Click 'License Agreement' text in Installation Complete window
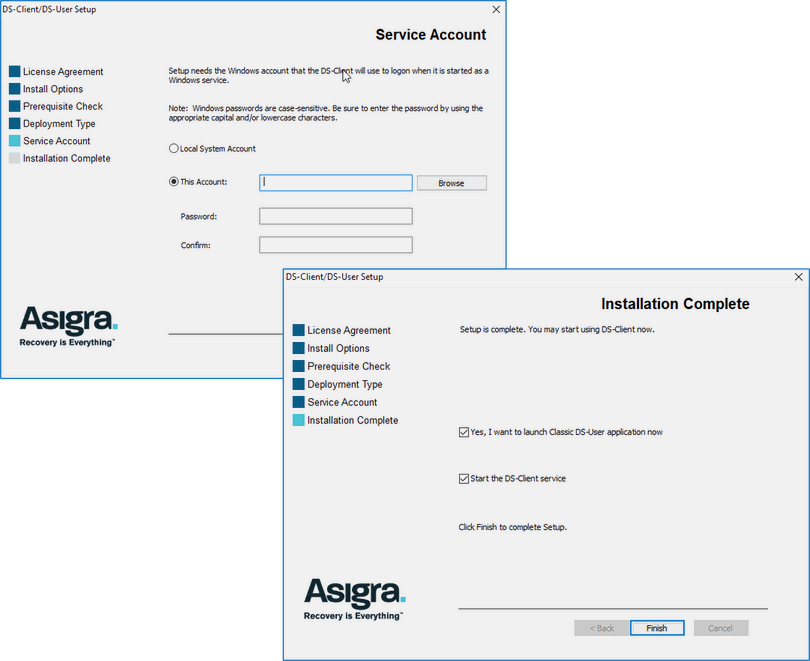The height and width of the screenshot is (661, 810). click(349, 330)
